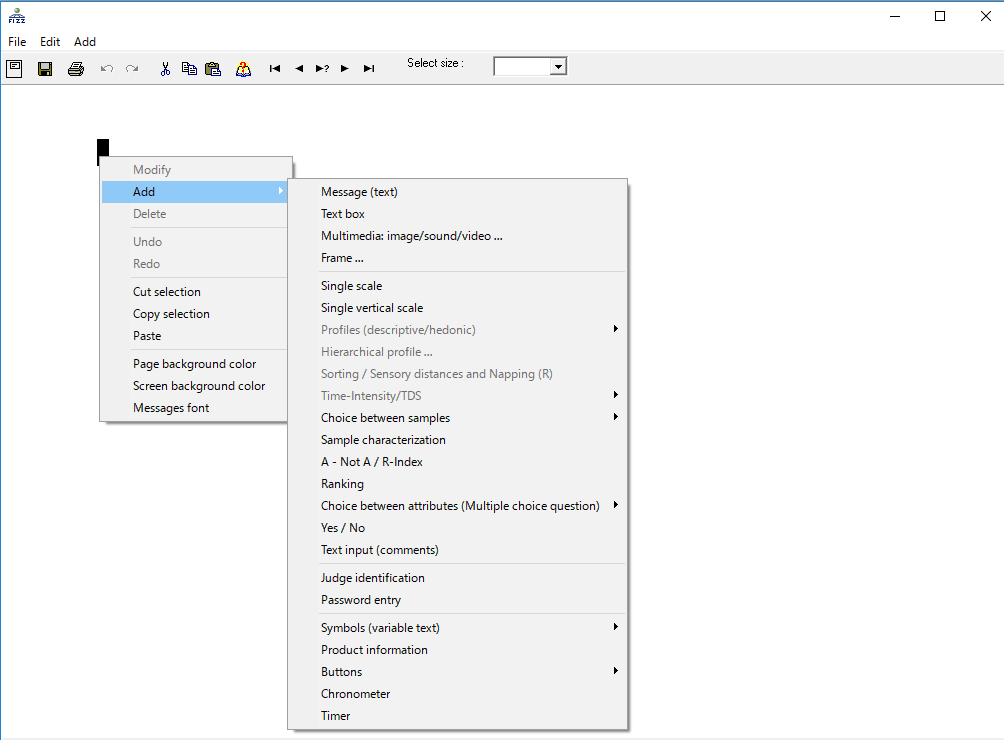1004x740 pixels.
Task: Choose Messages font option
Action: (x=194, y=408)
